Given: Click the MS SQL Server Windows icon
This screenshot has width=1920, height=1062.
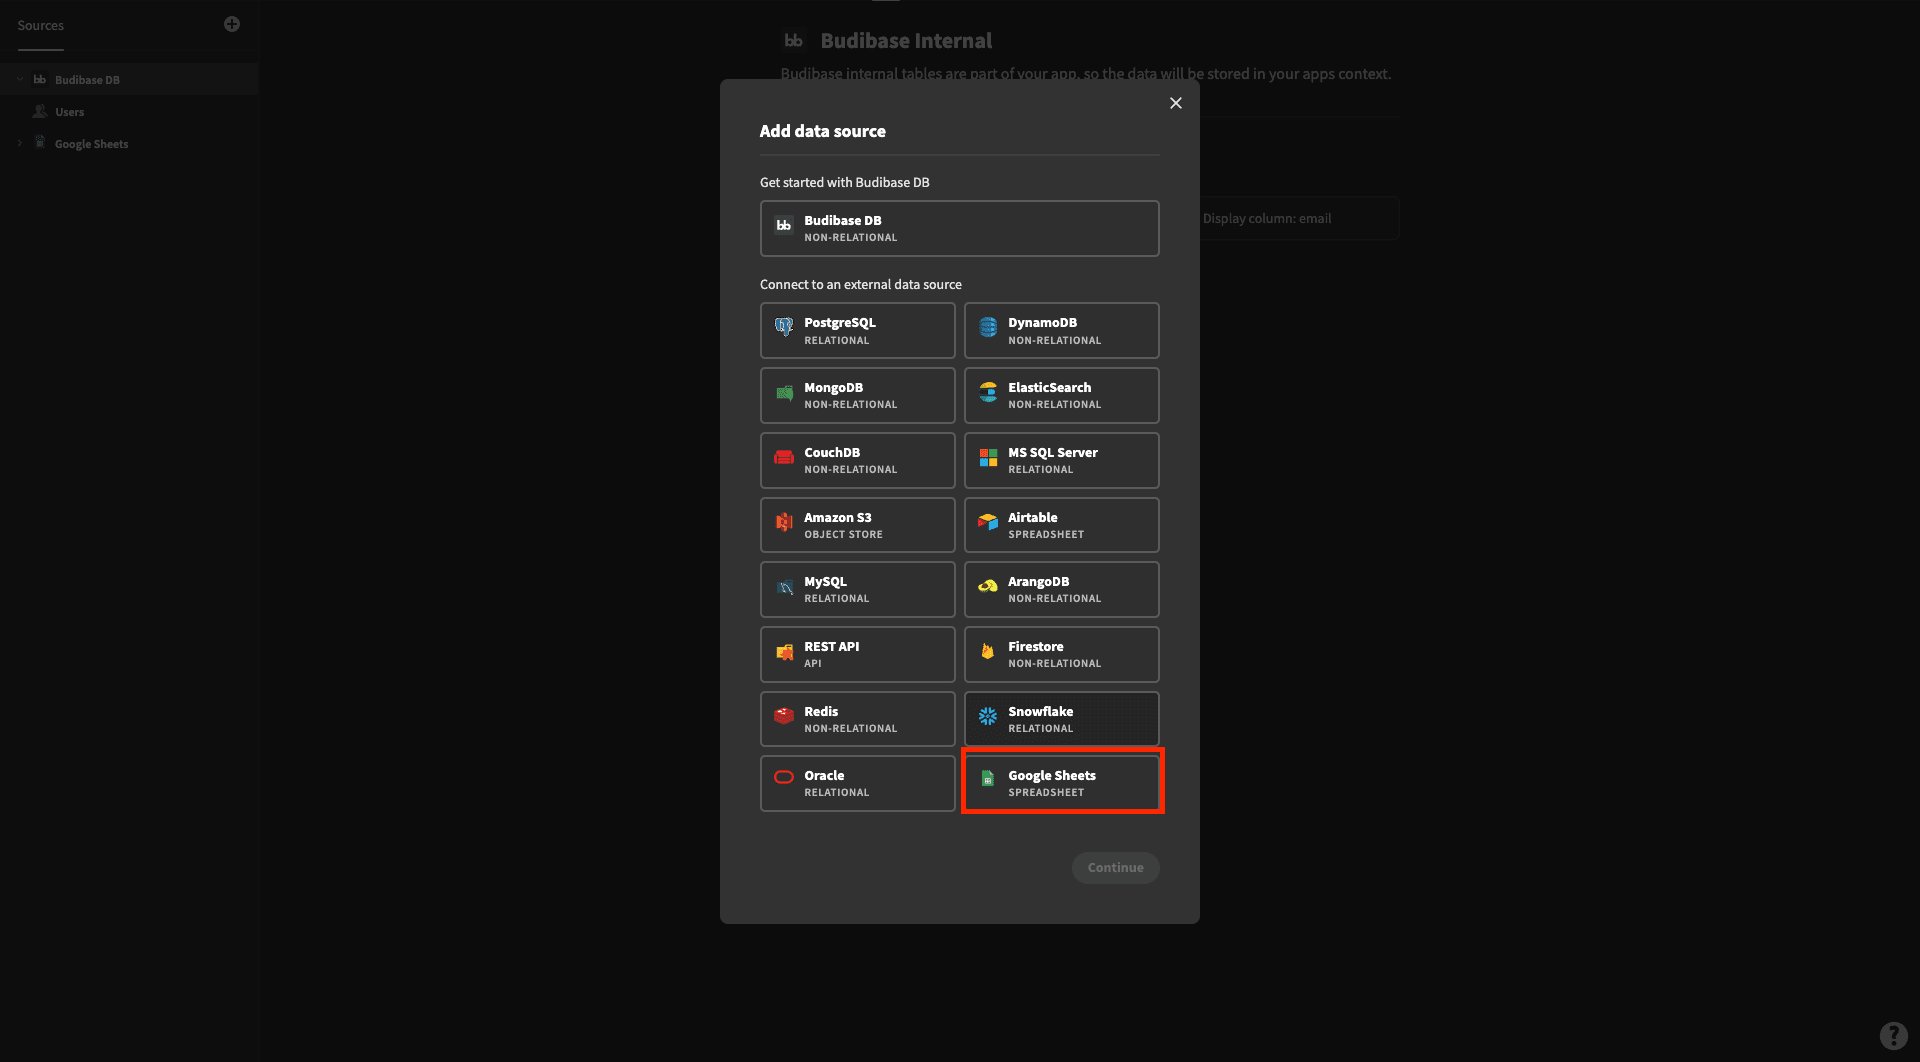Looking at the screenshot, I should click(x=988, y=457).
